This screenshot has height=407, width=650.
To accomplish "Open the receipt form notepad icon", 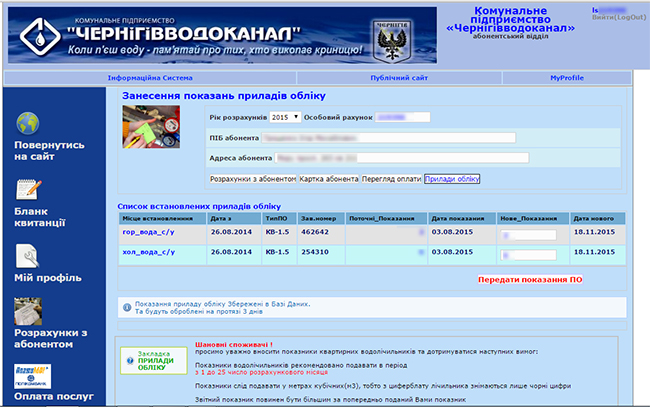I will click(27, 190).
